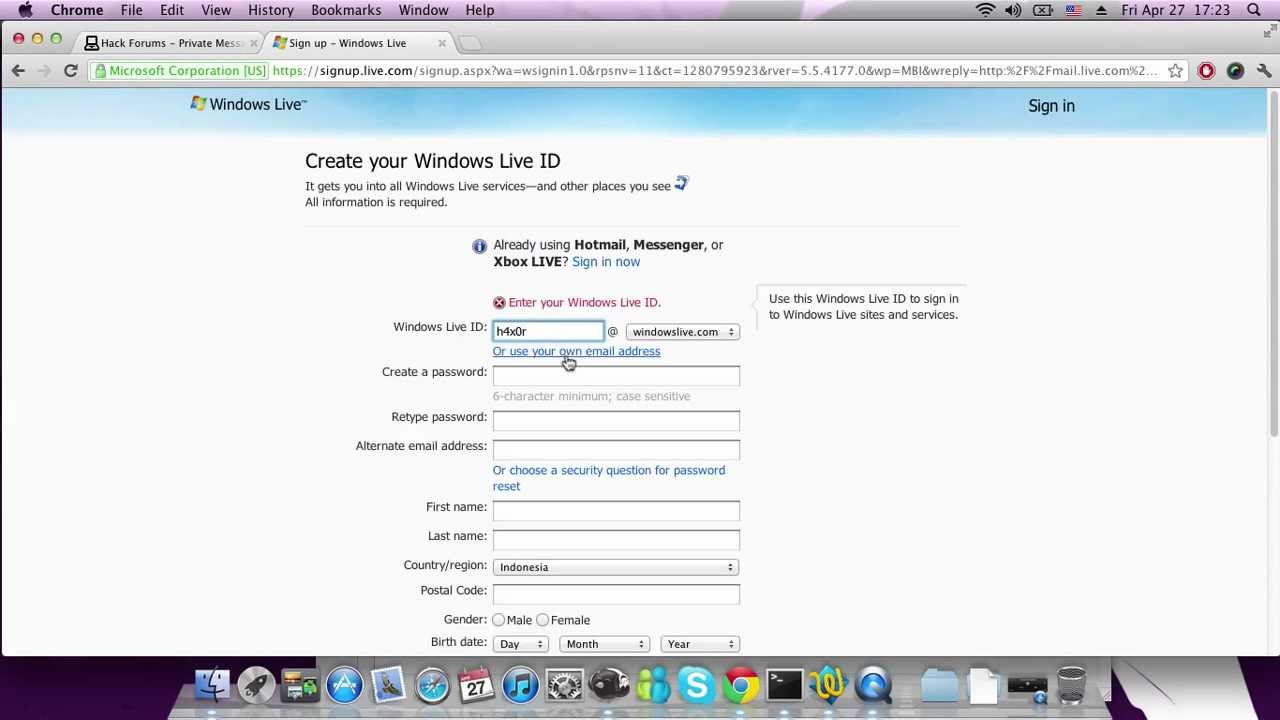Viewport: 1280px width, 720px height.
Task: Click the Retype password field
Action: point(616,420)
